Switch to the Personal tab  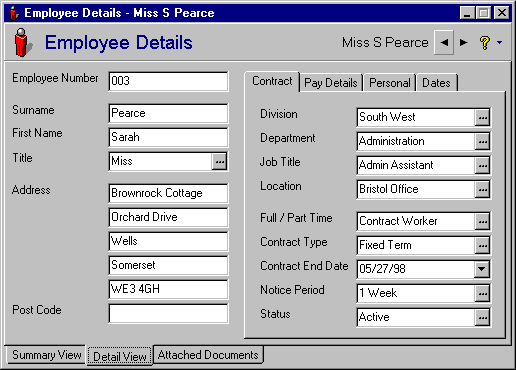(390, 83)
